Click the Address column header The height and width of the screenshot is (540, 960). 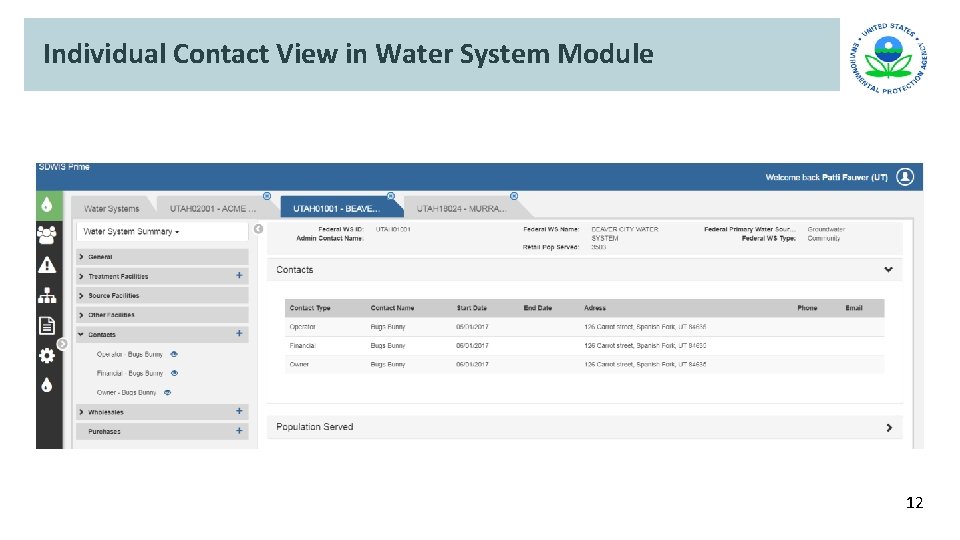click(x=594, y=308)
